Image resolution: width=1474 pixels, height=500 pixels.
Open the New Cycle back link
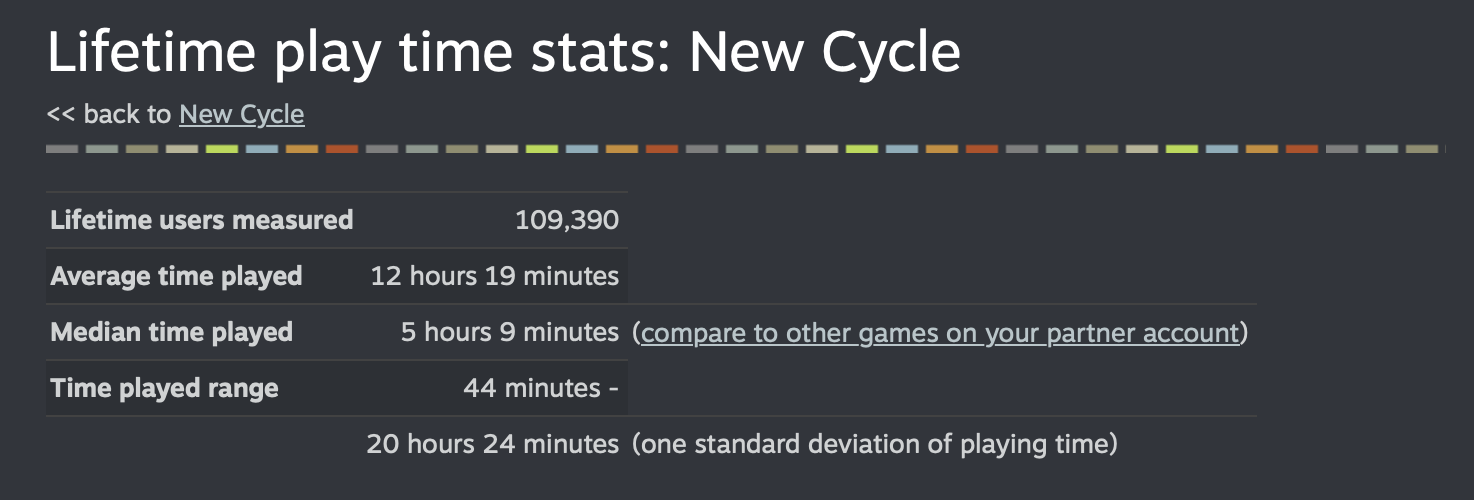coord(241,115)
